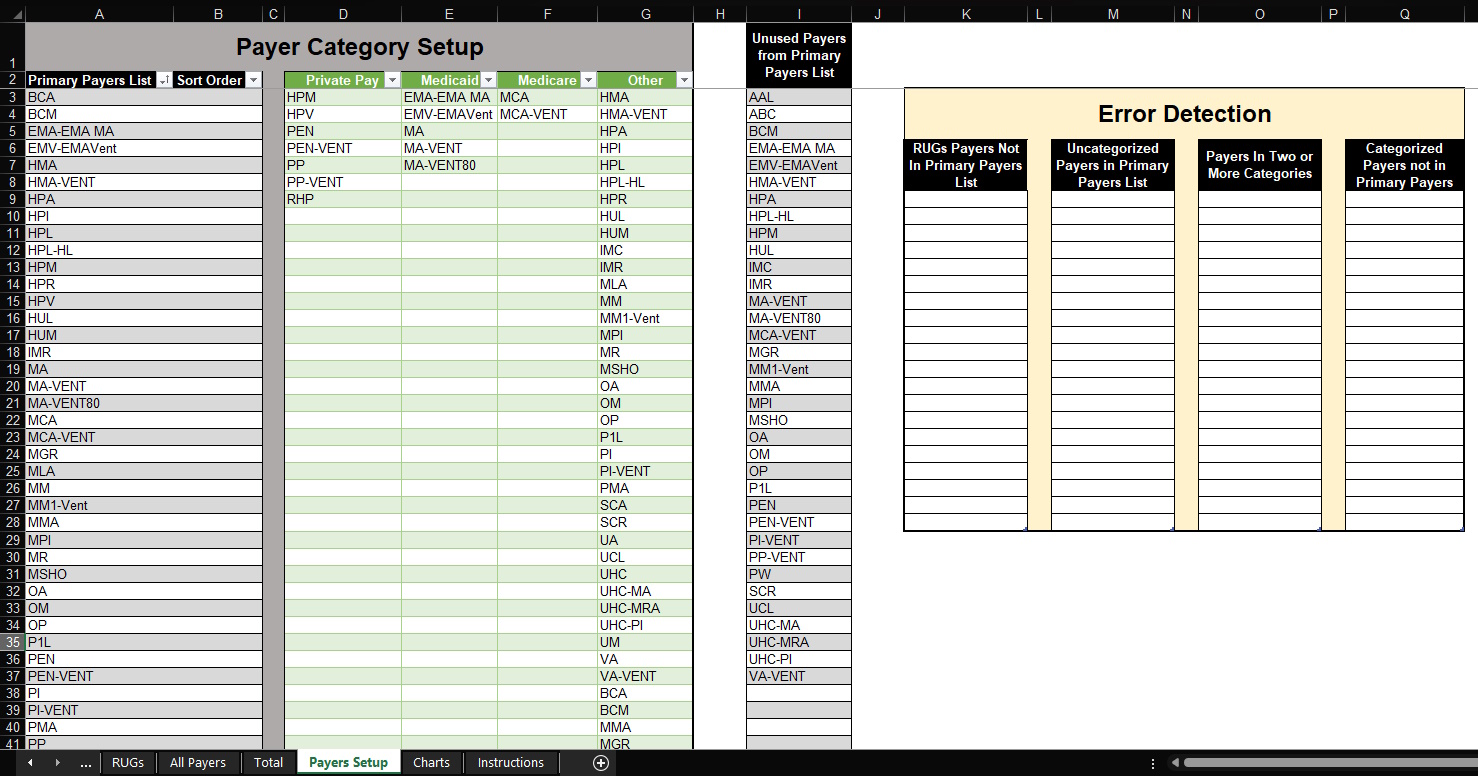
Task: Open the Sort Order filter dropdown
Action: [253, 80]
